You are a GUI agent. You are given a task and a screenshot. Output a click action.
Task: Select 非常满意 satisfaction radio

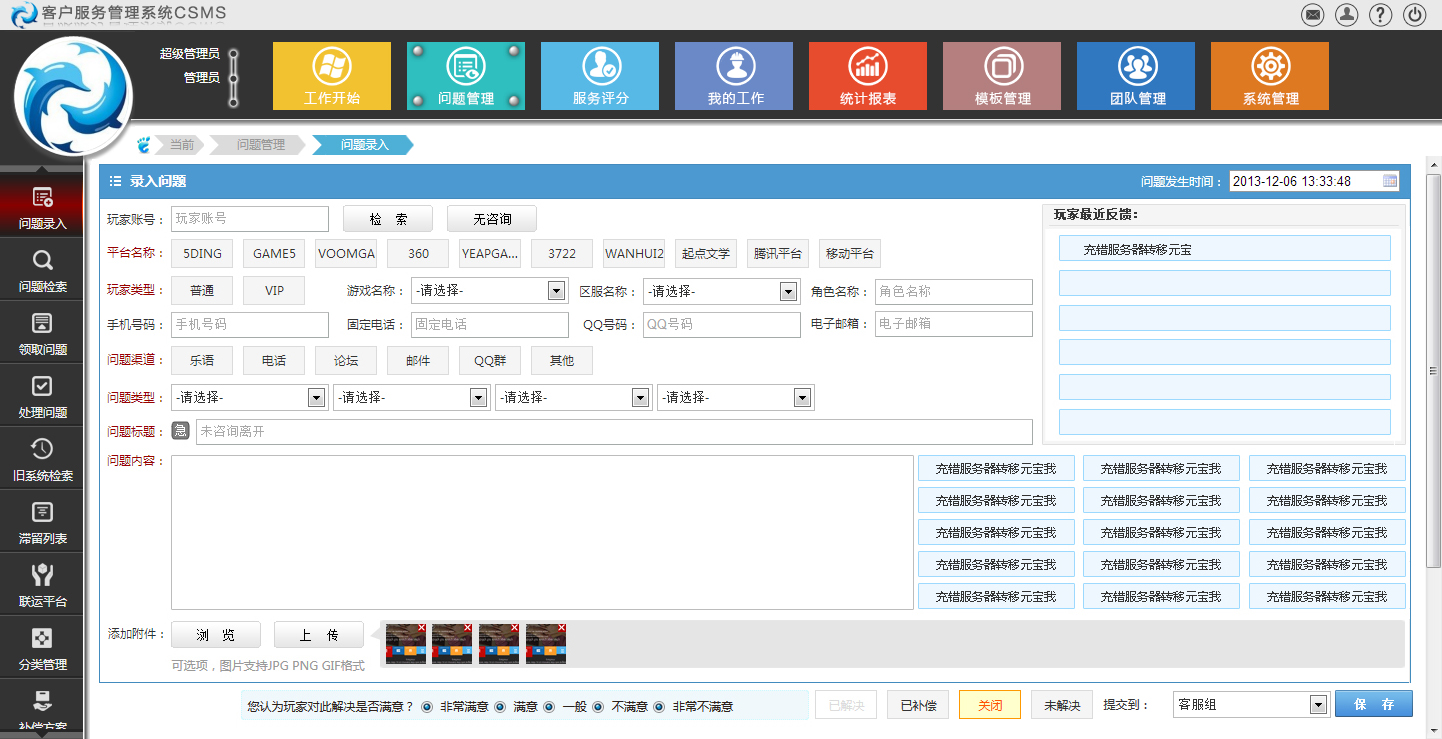coord(427,706)
